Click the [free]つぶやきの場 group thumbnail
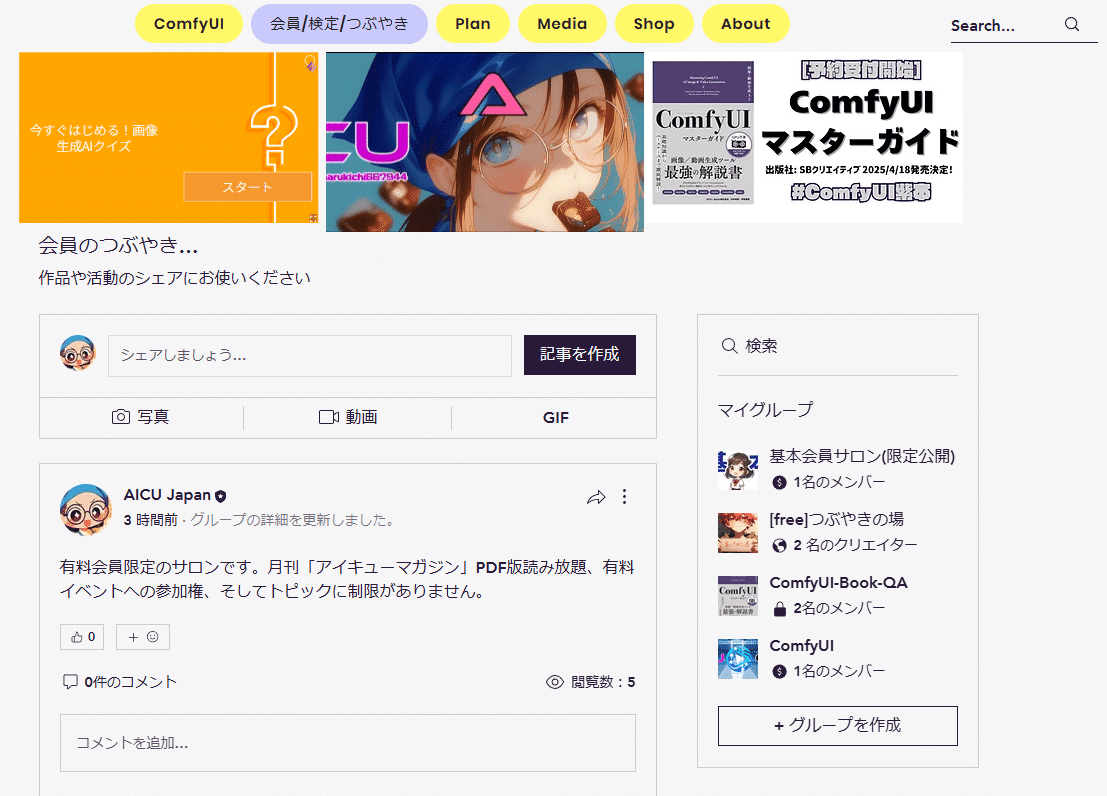Image resolution: width=1107 pixels, height=796 pixels. (x=738, y=533)
